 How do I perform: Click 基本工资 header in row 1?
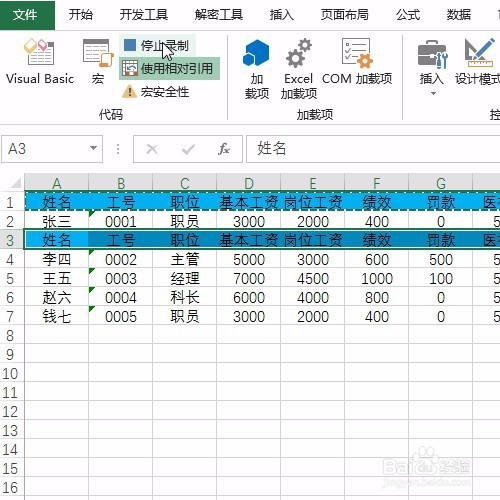[249, 201]
